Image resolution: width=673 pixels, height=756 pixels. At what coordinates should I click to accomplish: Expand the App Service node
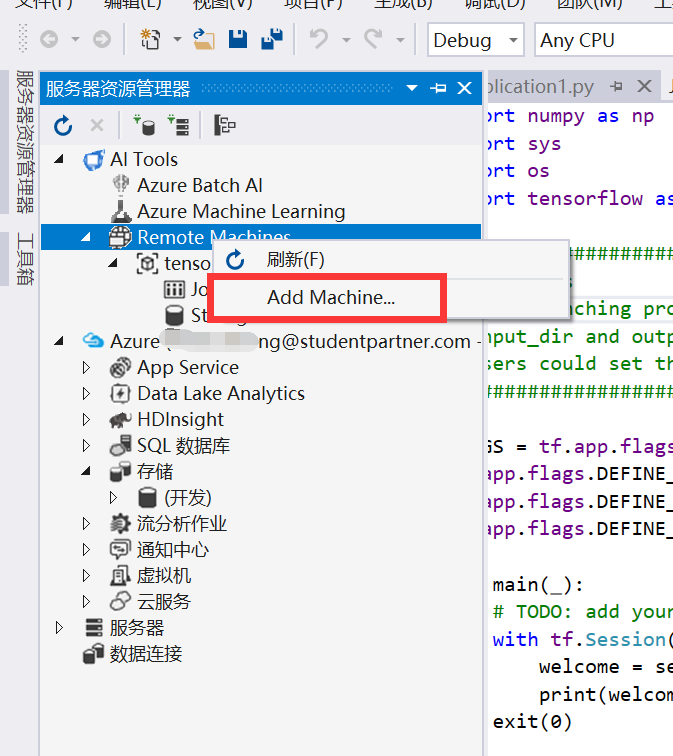(x=86, y=367)
